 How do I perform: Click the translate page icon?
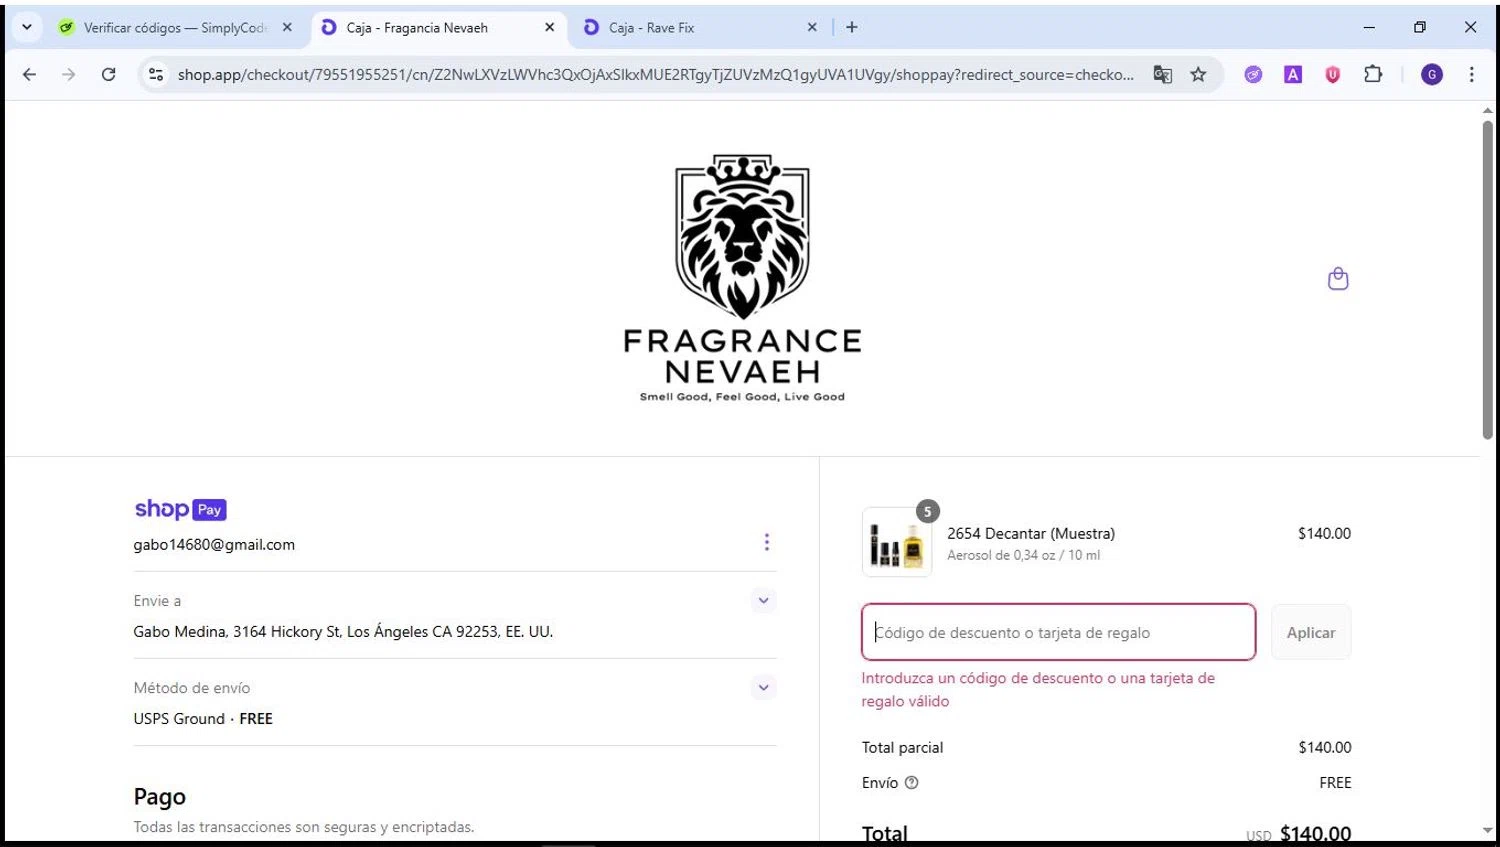(x=1162, y=74)
